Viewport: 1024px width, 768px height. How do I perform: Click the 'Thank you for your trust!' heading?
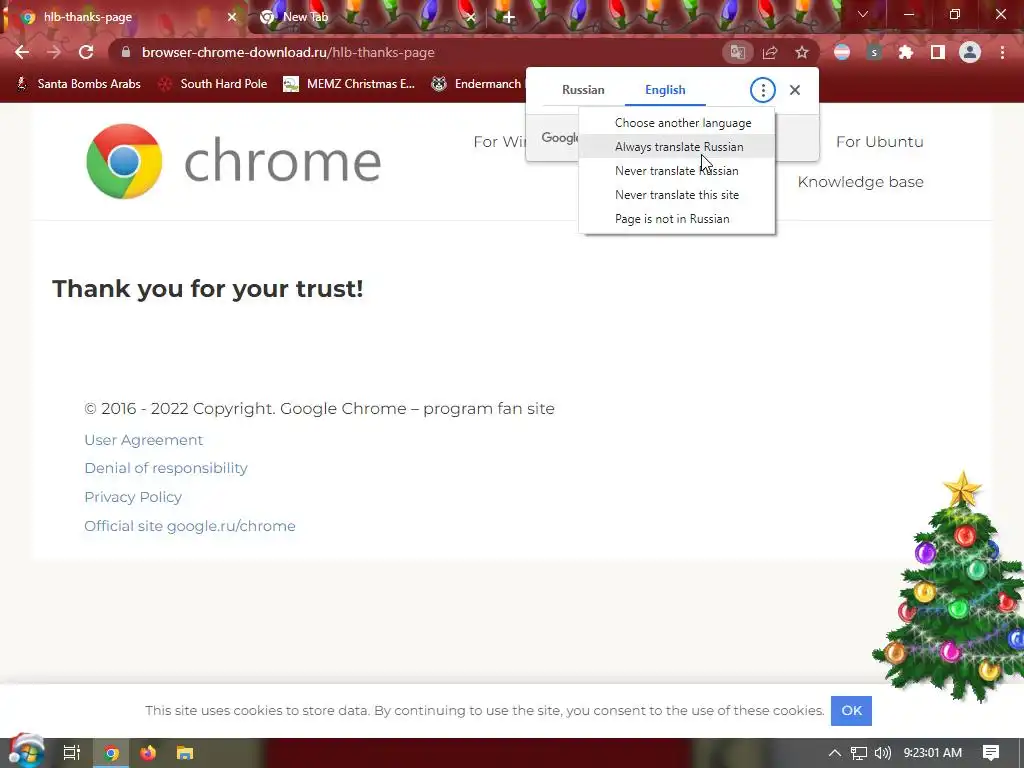[208, 289]
